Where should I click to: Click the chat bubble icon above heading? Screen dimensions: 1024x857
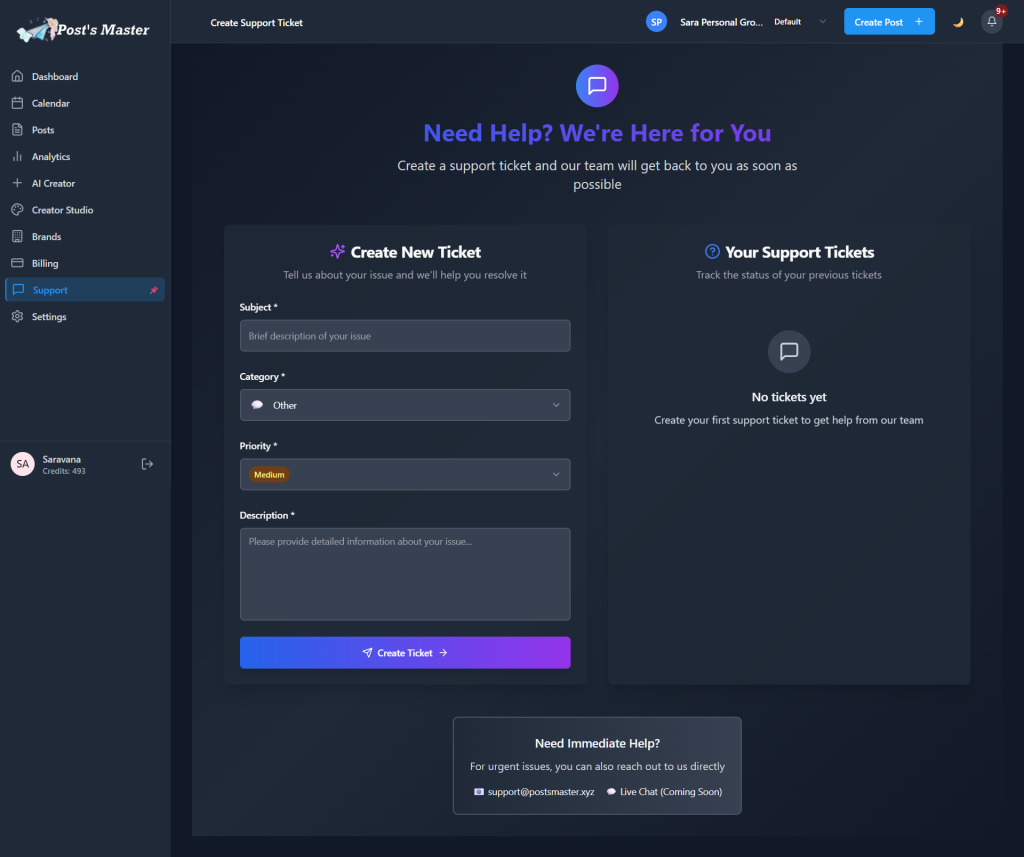click(x=597, y=86)
